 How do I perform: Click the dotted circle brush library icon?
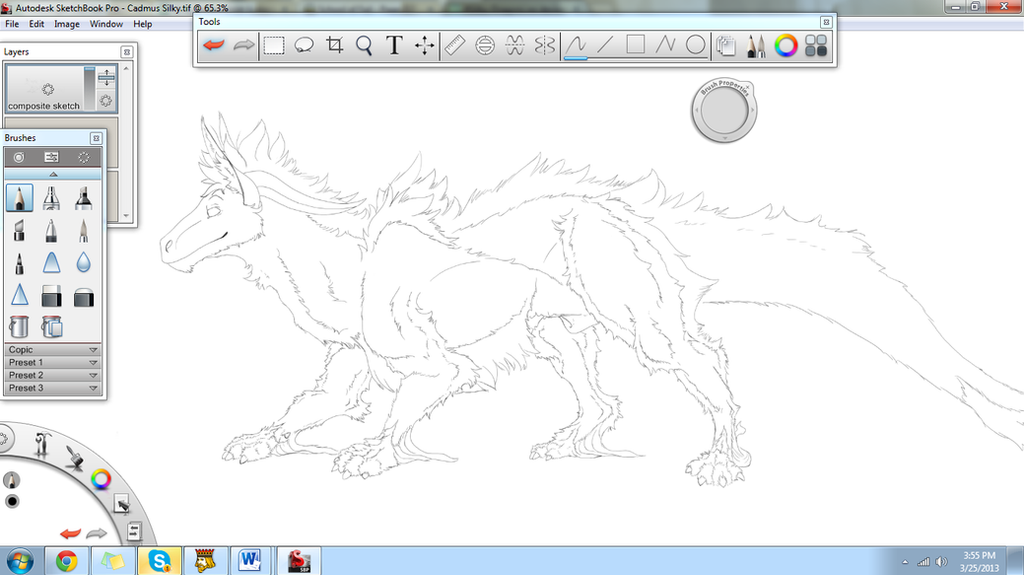(x=84, y=157)
